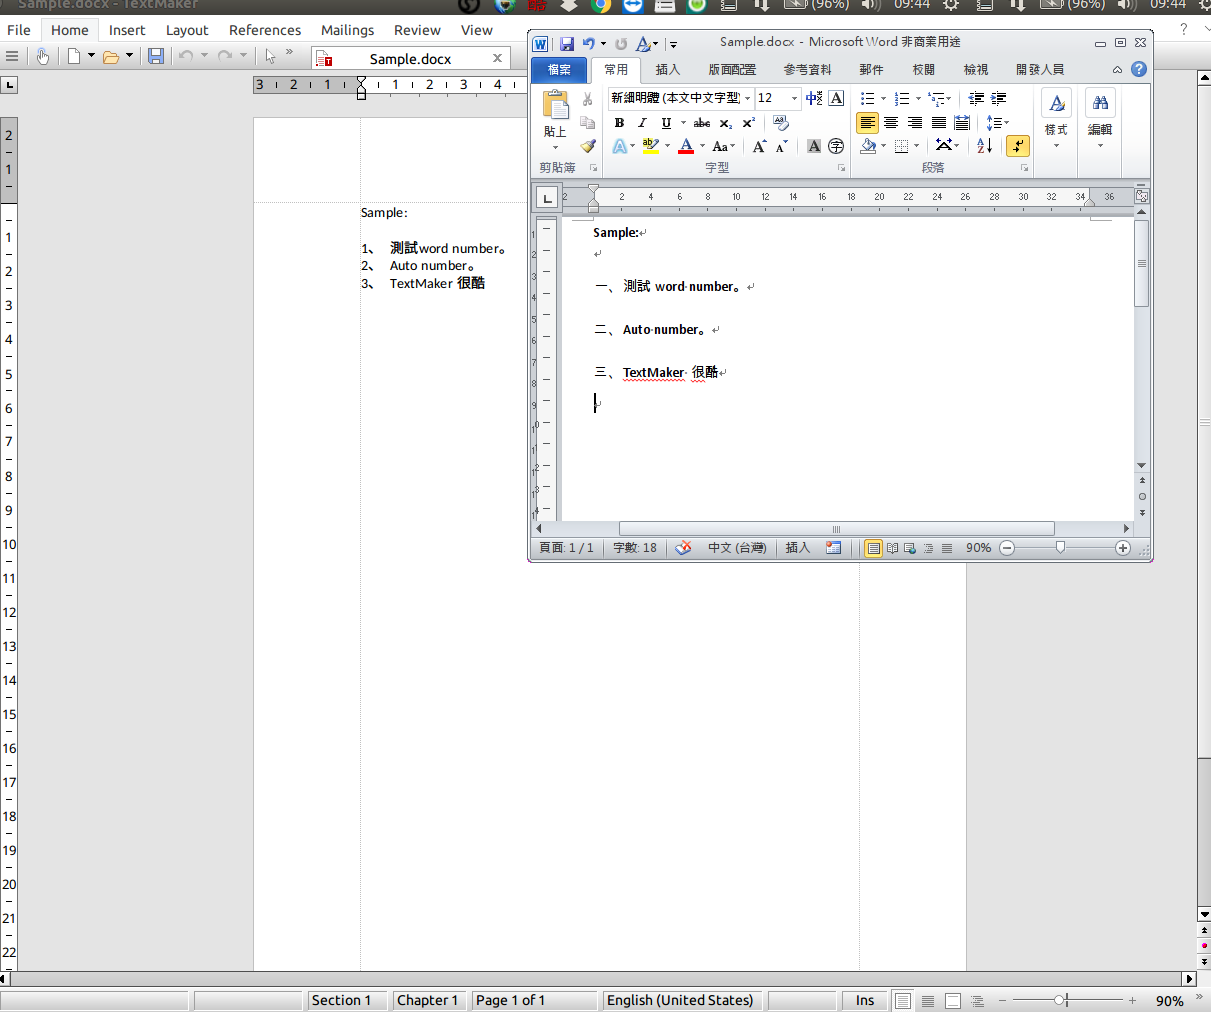
Task: Open dropdown arrow next to TextMaker Open folder
Action: (129, 56)
